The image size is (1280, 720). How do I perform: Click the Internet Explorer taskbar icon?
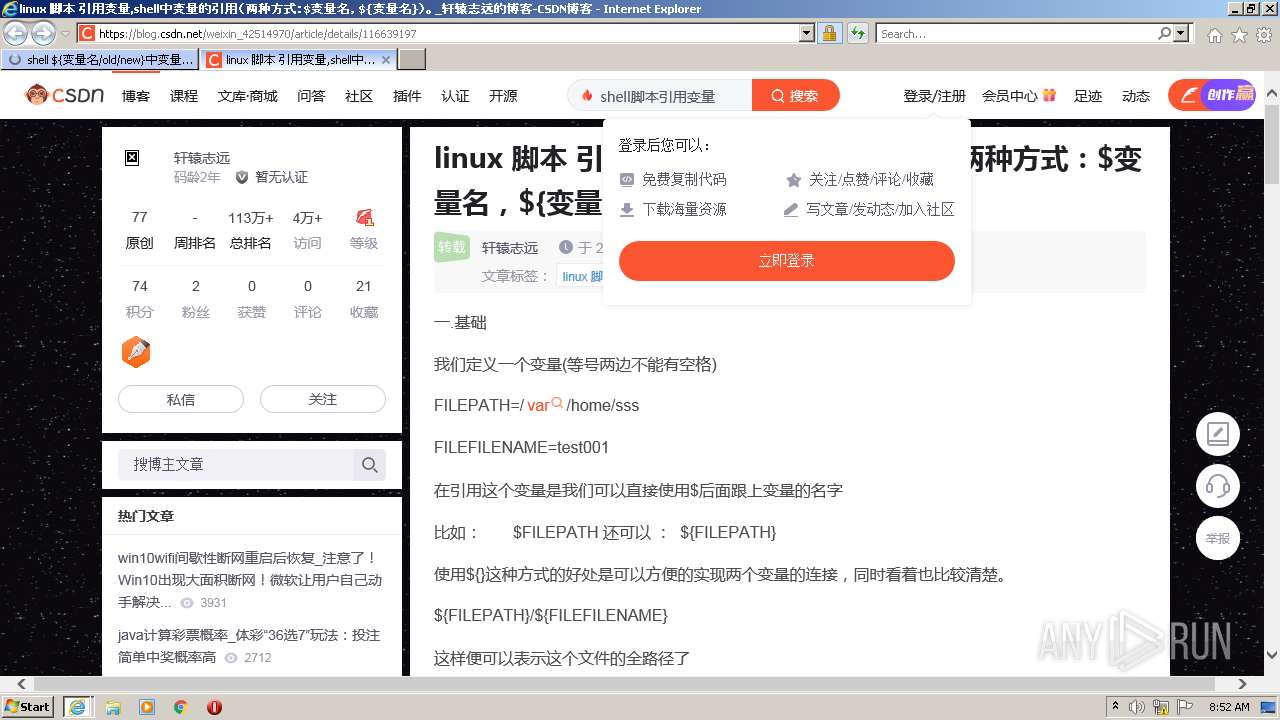click(x=78, y=706)
